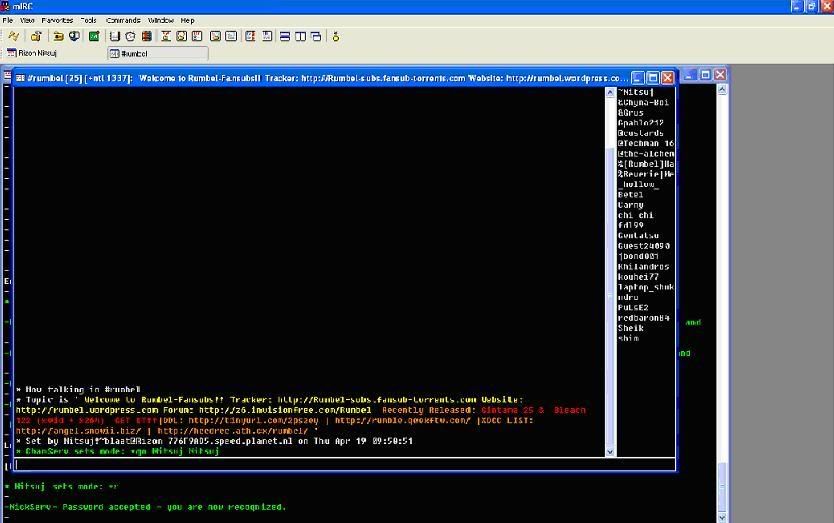
Task: Select the #rumbel switchbar button
Action: click(x=158, y=53)
